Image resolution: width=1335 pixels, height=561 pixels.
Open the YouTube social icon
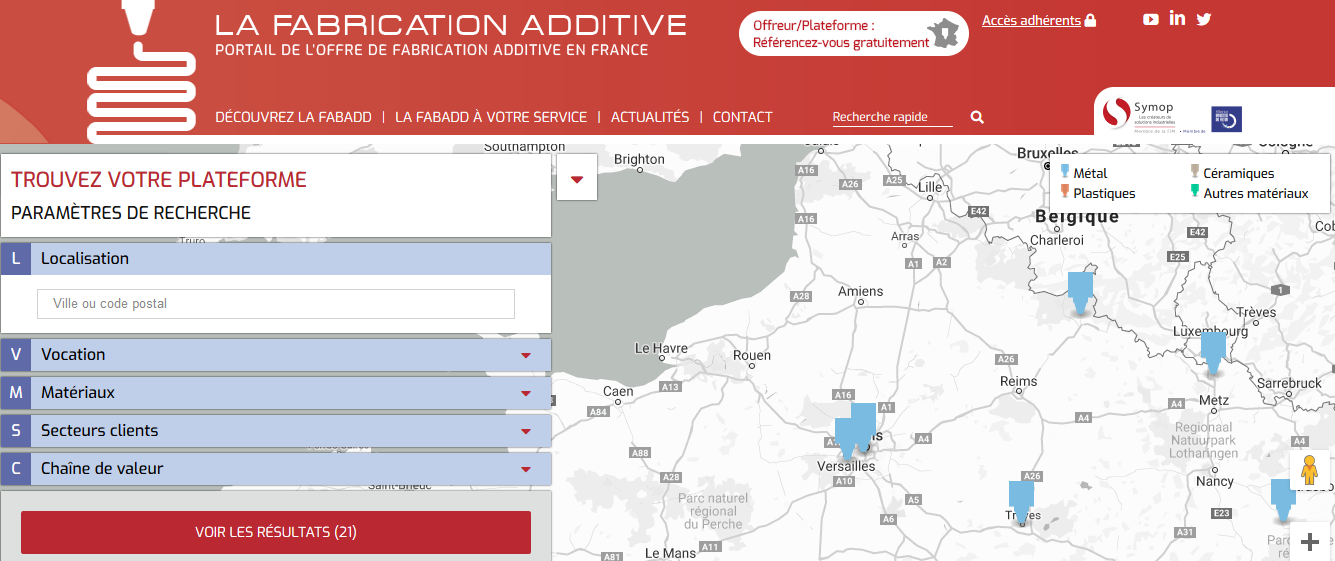1151,19
